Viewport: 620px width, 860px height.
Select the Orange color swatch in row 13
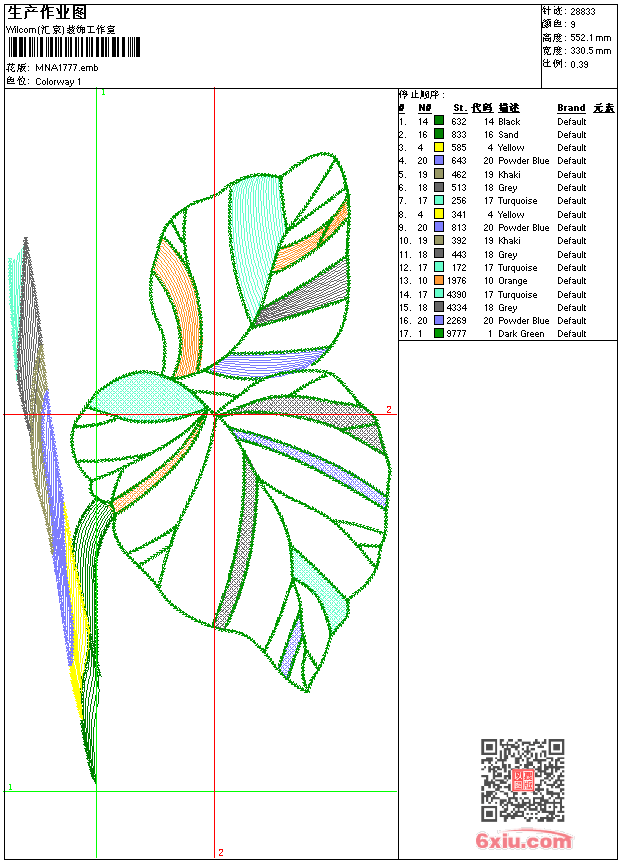tap(439, 281)
